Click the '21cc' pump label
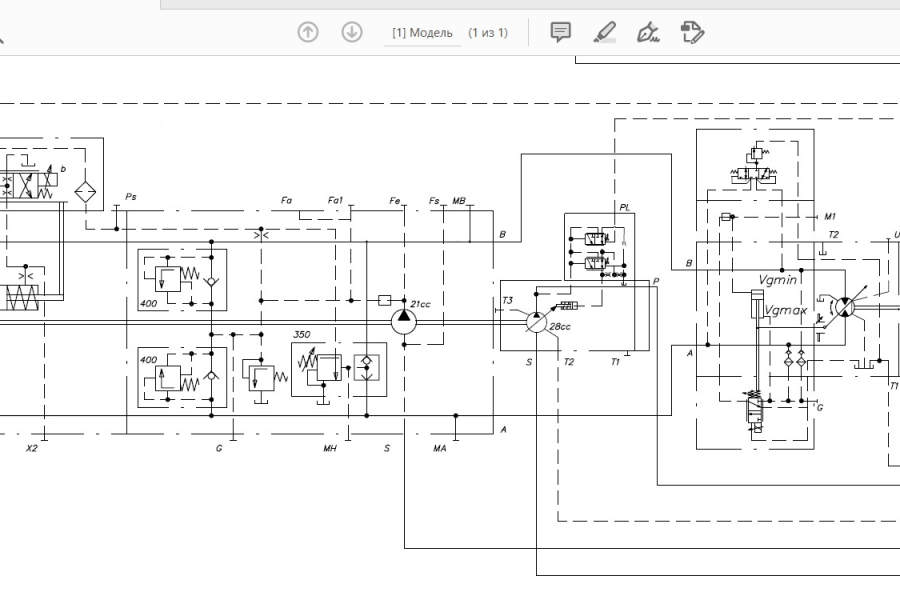Screen dimensions: 900x600 (420, 304)
